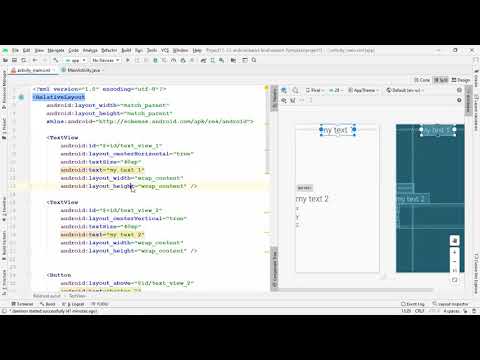Select the button in the design preview

pyautogui.click(x=305, y=188)
